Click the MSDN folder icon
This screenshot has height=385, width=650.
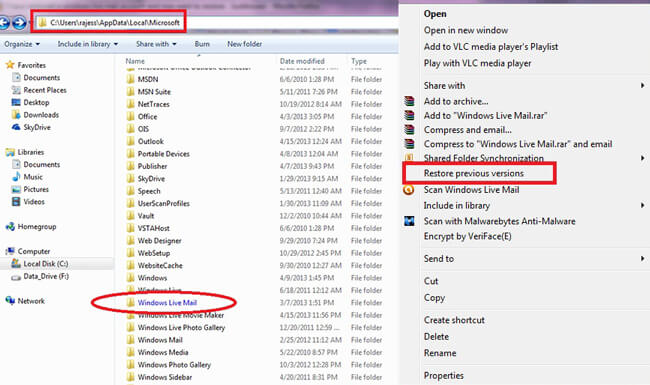[x=131, y=79]
